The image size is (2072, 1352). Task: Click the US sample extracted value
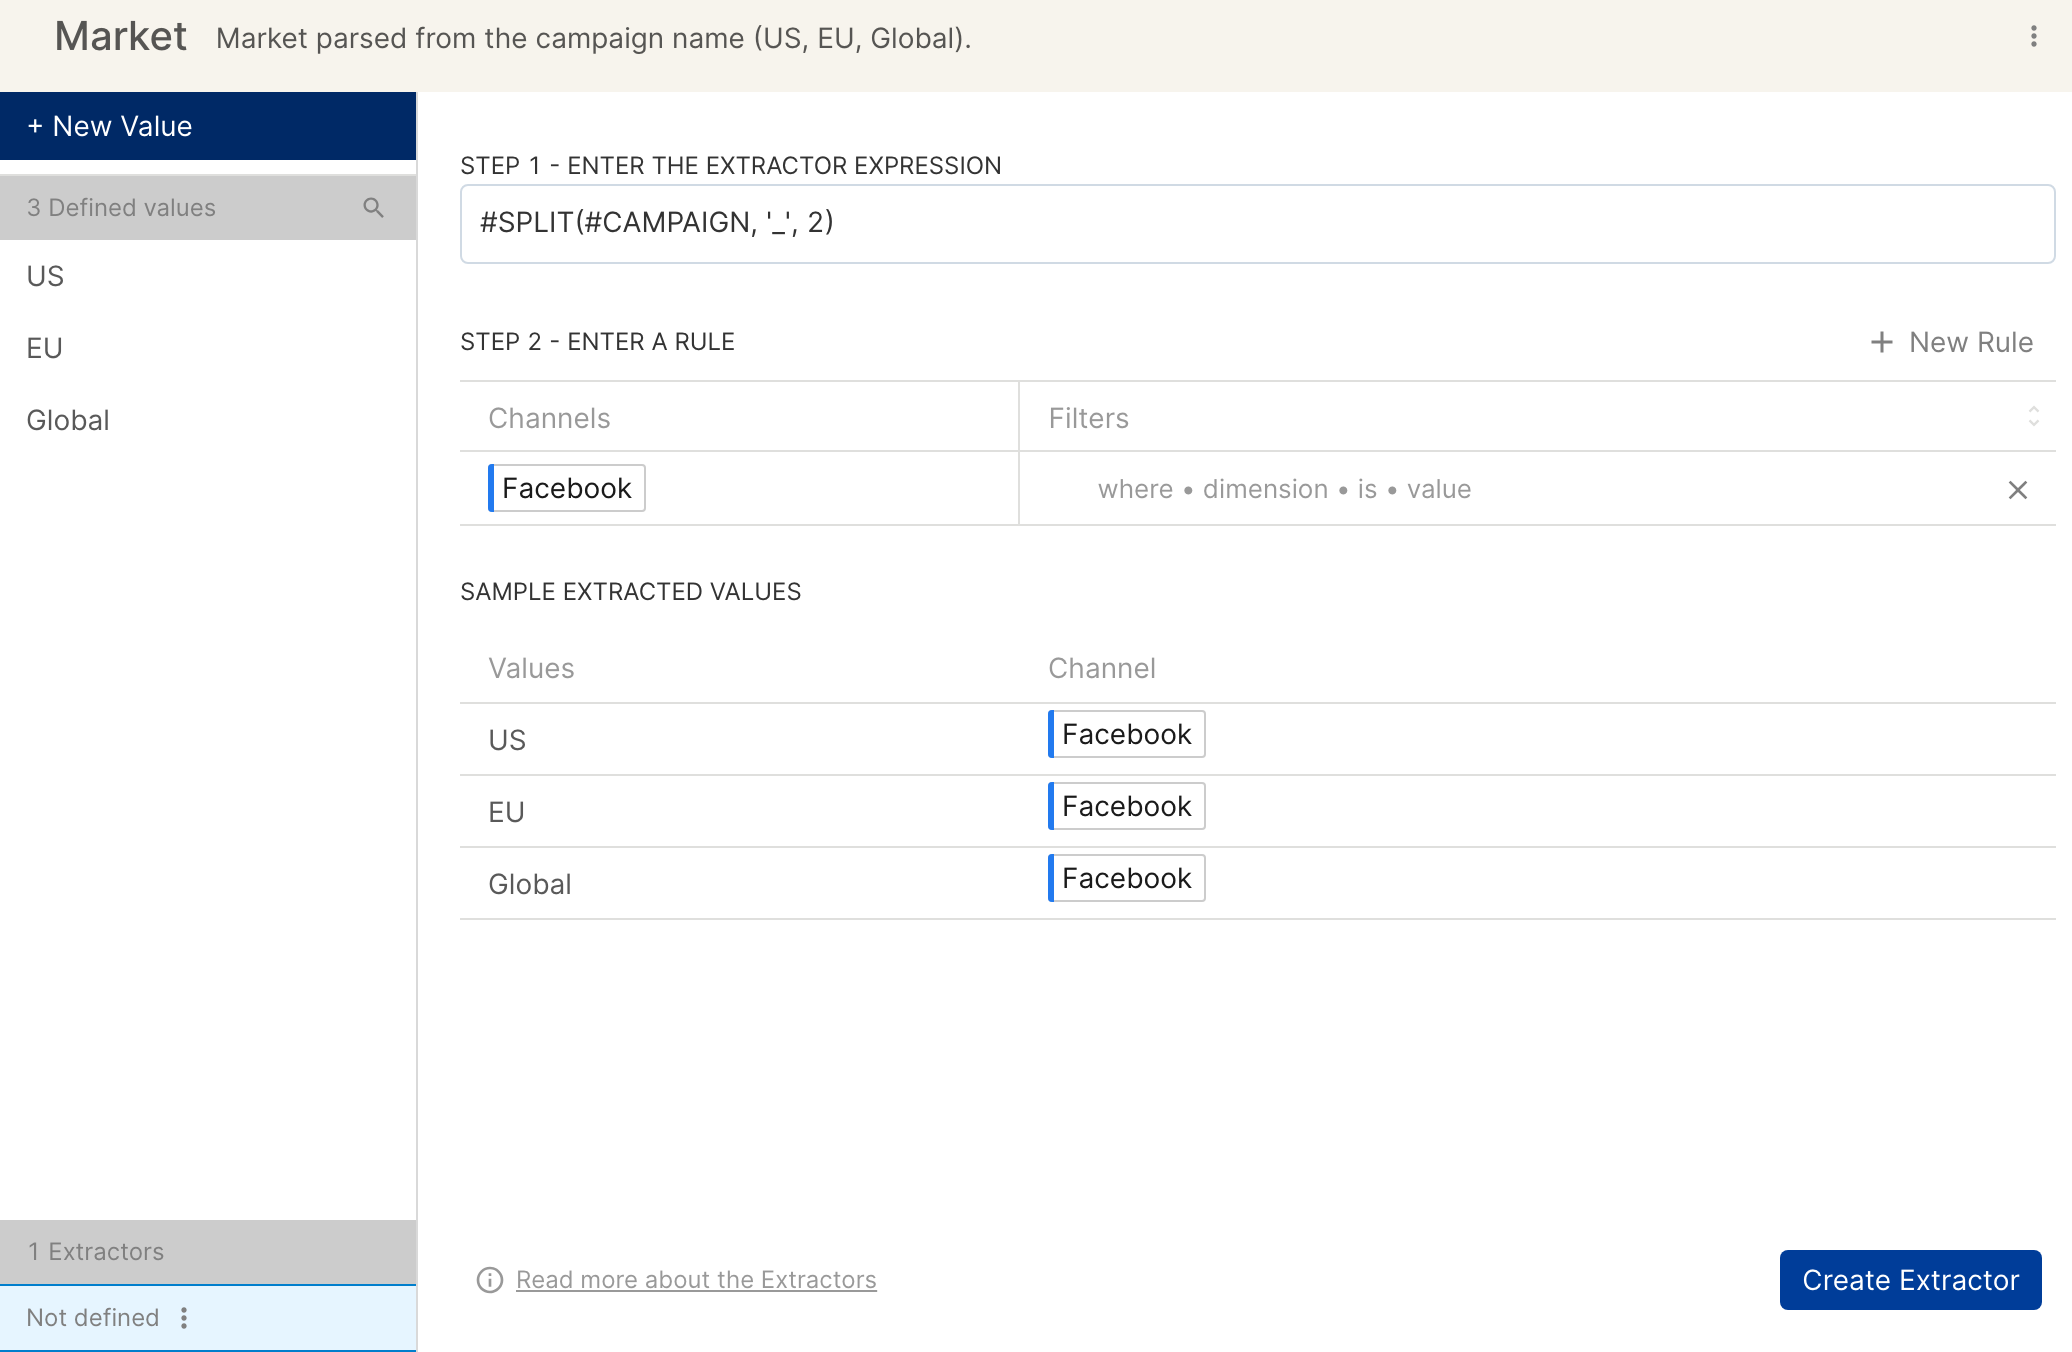(507, 740)
